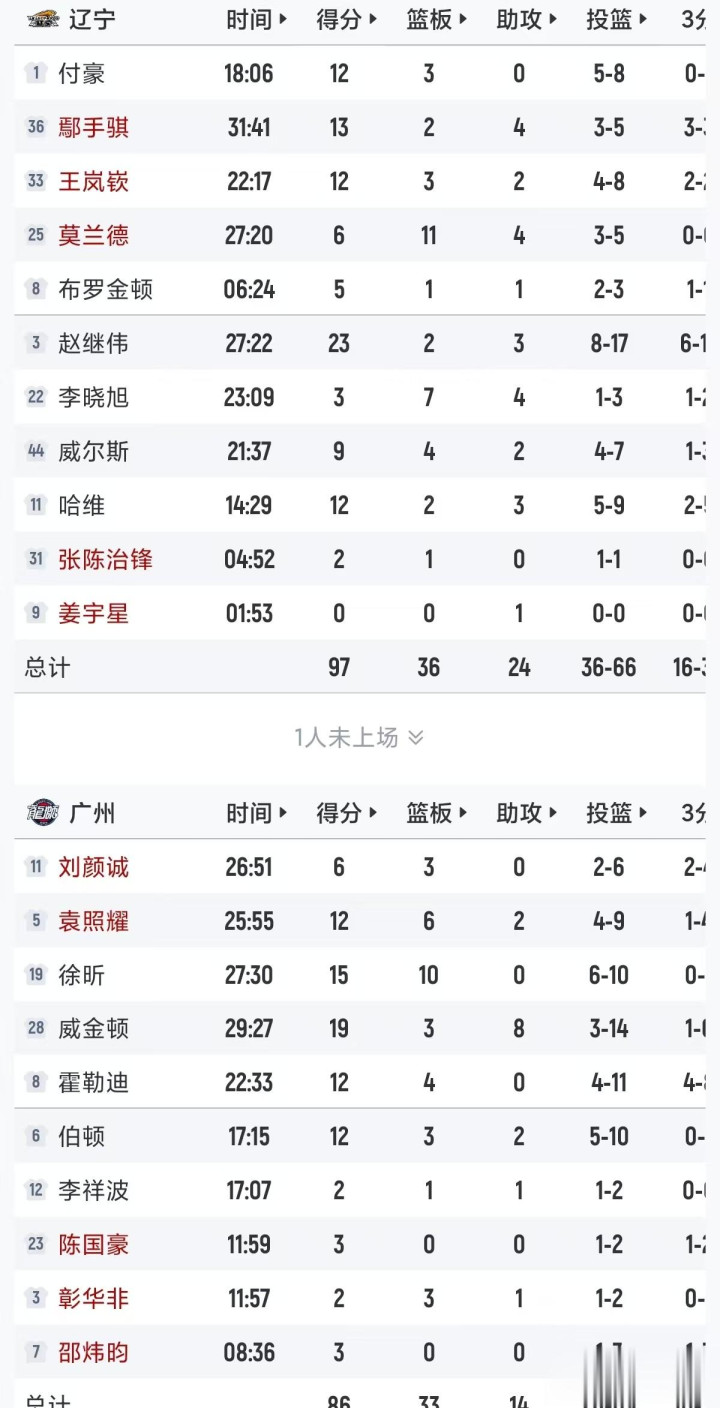This screenshot has height=1408, width=720.
Task: Expand the 1人未上场 section
Action: (359, 738)
